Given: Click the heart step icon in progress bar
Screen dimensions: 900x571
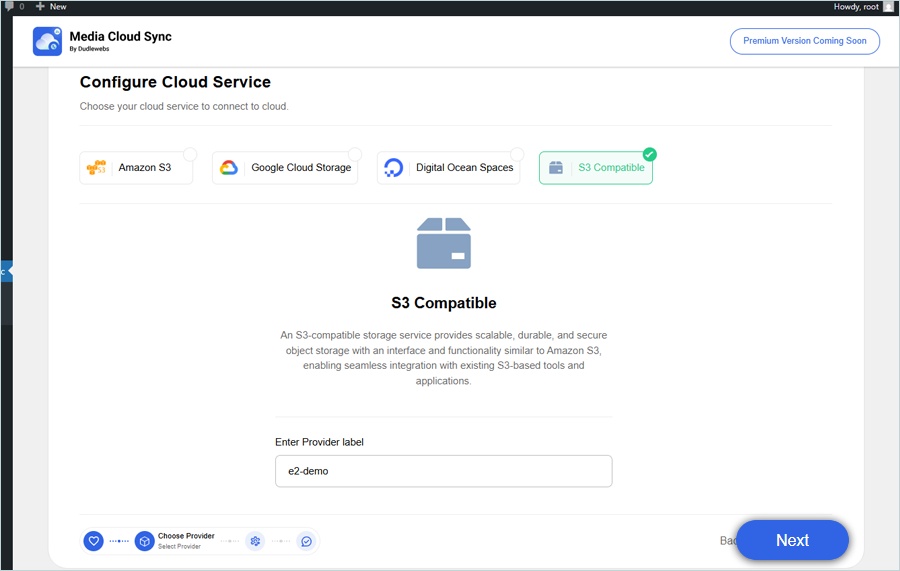Looking at the screenshot, I should click(94, 541).
